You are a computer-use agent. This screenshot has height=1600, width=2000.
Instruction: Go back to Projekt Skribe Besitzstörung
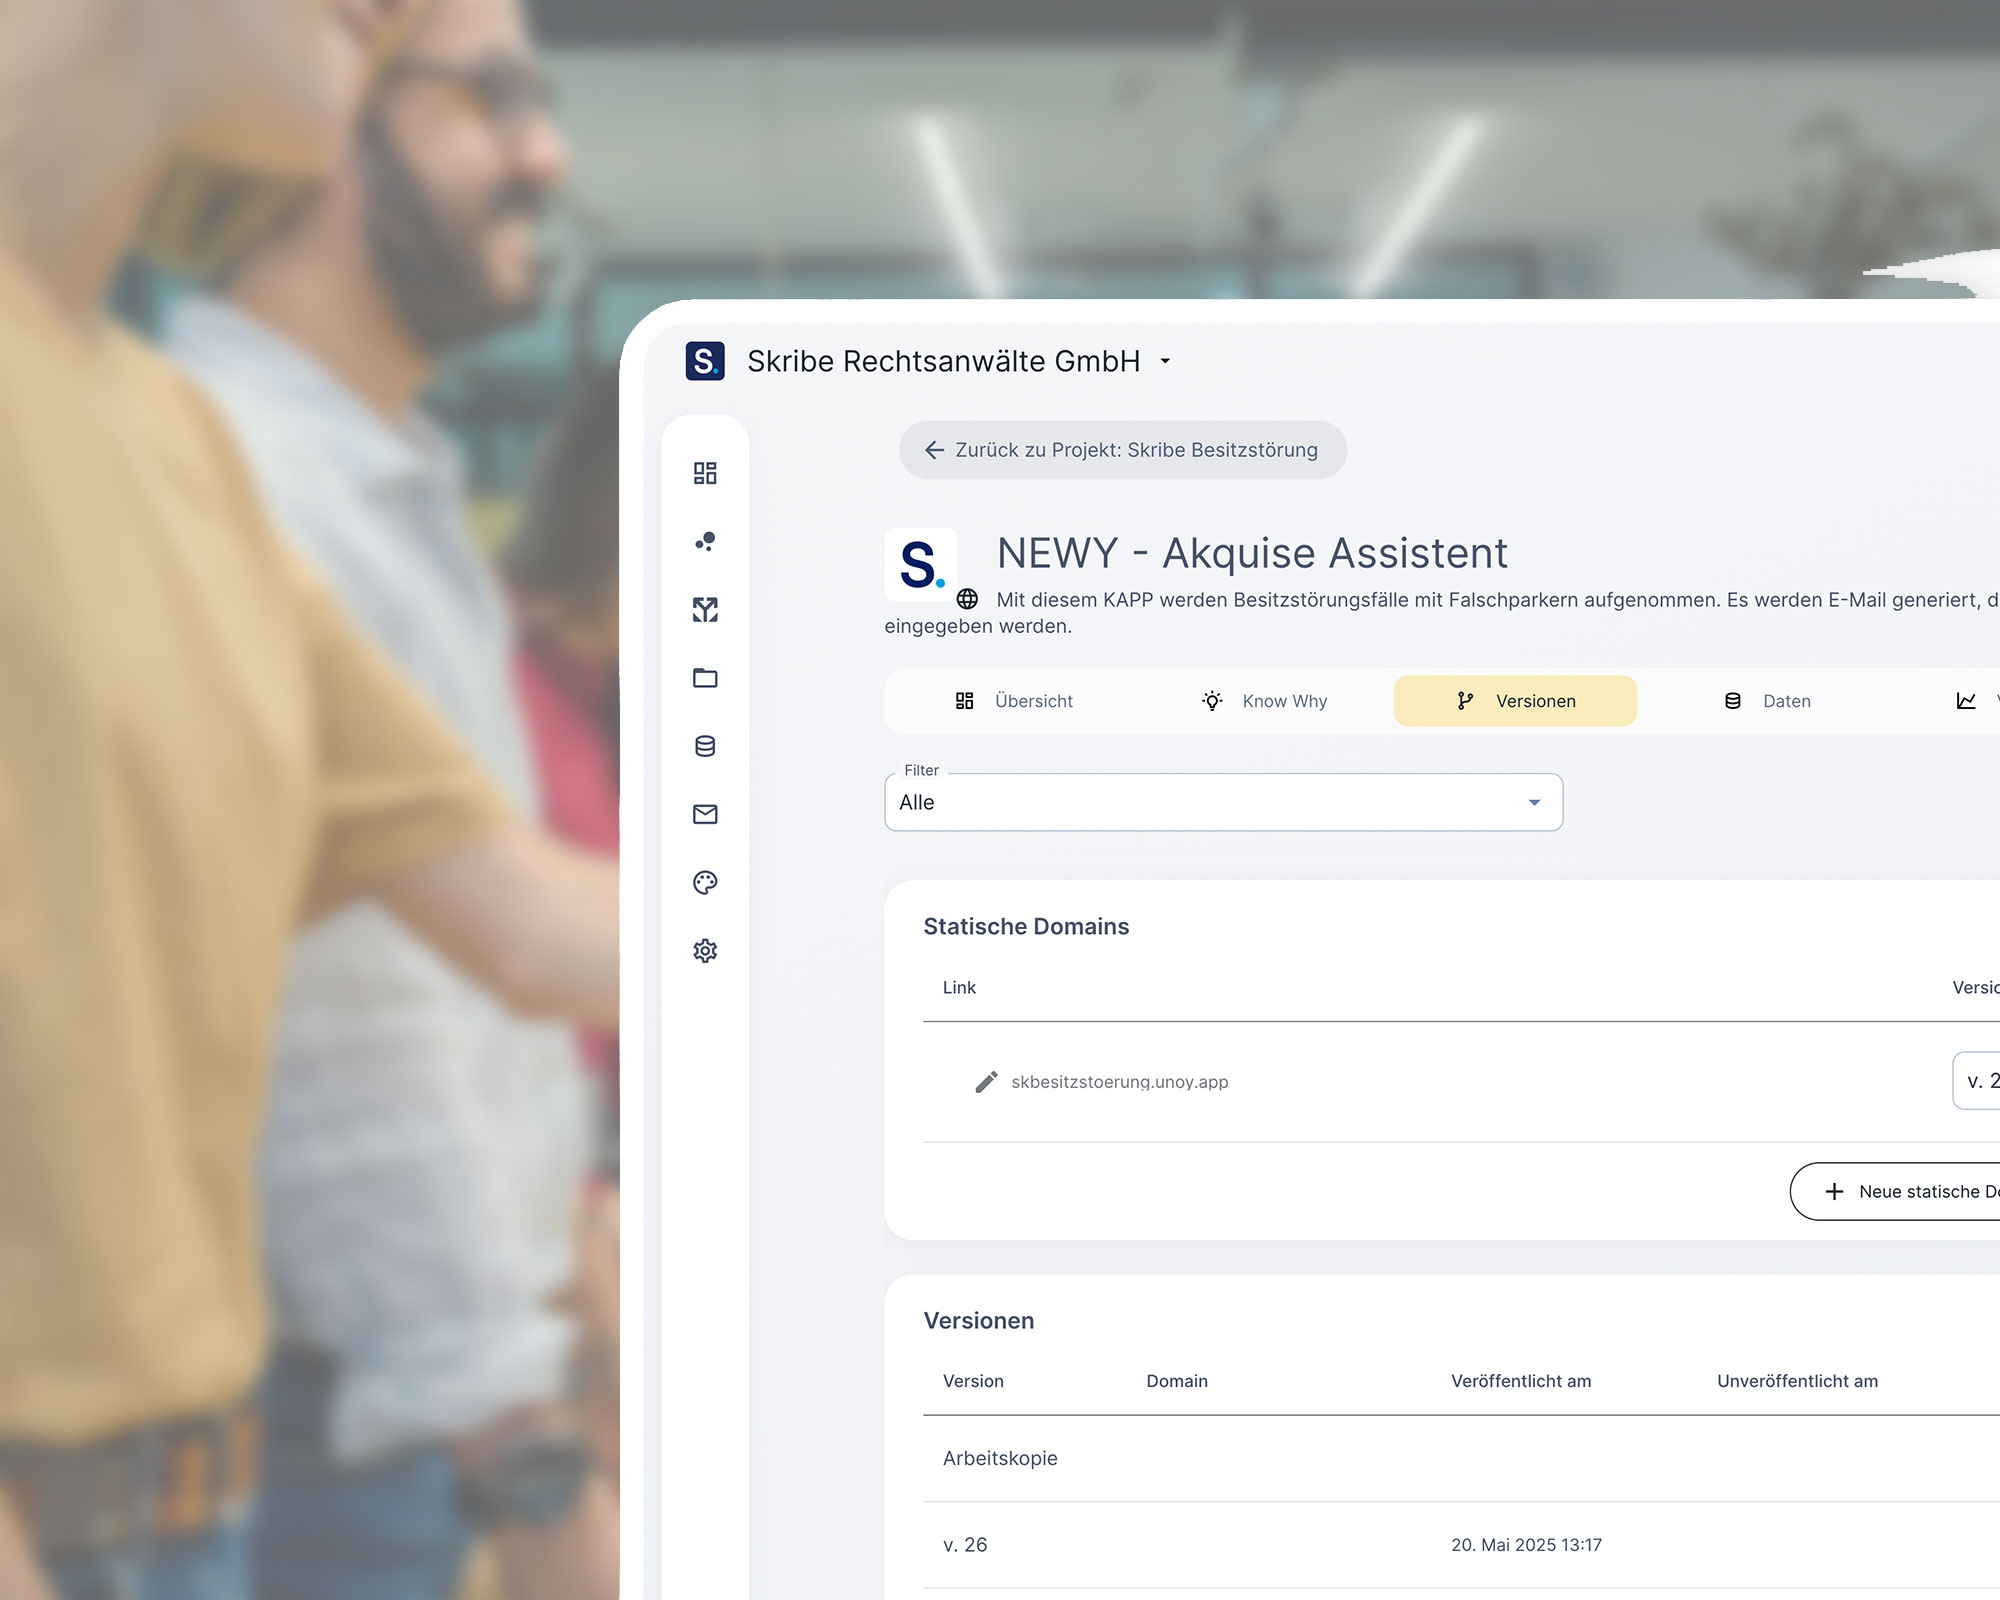click(1122, 450)
